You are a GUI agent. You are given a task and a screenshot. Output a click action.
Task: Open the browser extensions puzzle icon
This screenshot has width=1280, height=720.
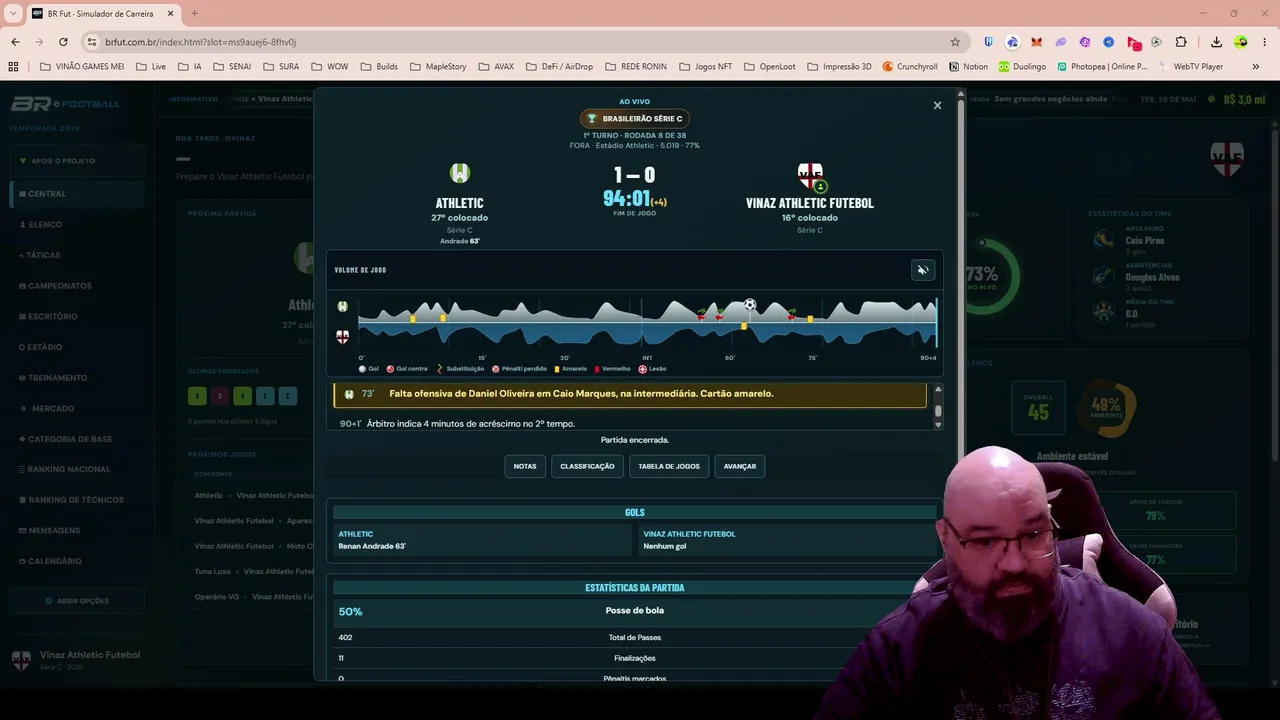(1181, 42)
